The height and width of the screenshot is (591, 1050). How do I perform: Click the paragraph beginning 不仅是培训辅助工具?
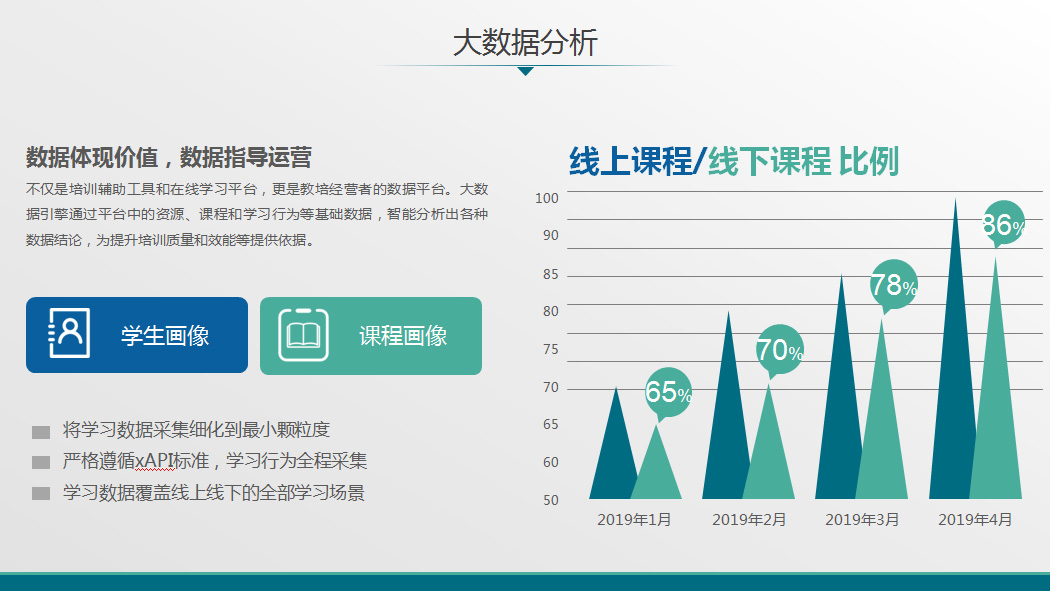[257, 215]
